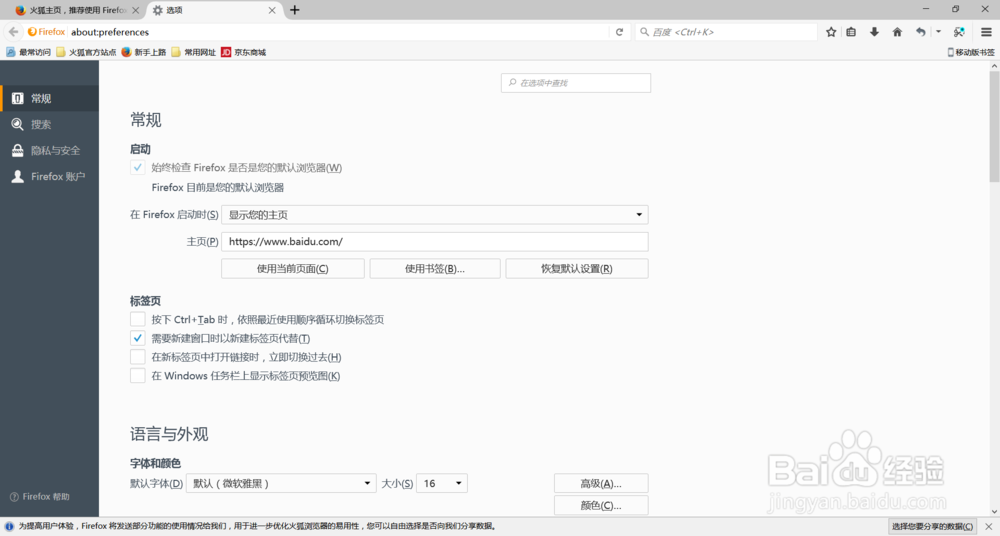This screenshot has height=536, width=1000.
Task: Click the info icon in notification bar
Action: 9,526
